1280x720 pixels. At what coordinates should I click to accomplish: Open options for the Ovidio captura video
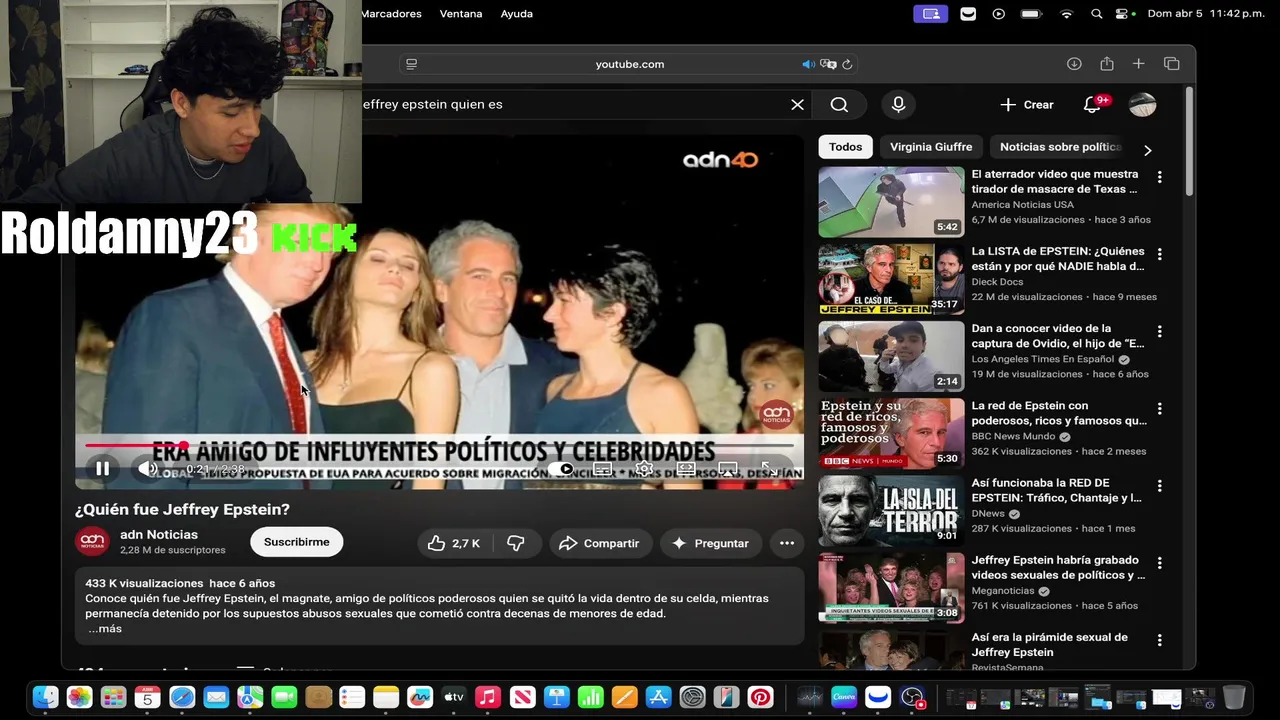pyautogui.click(x=1159, y=331)
